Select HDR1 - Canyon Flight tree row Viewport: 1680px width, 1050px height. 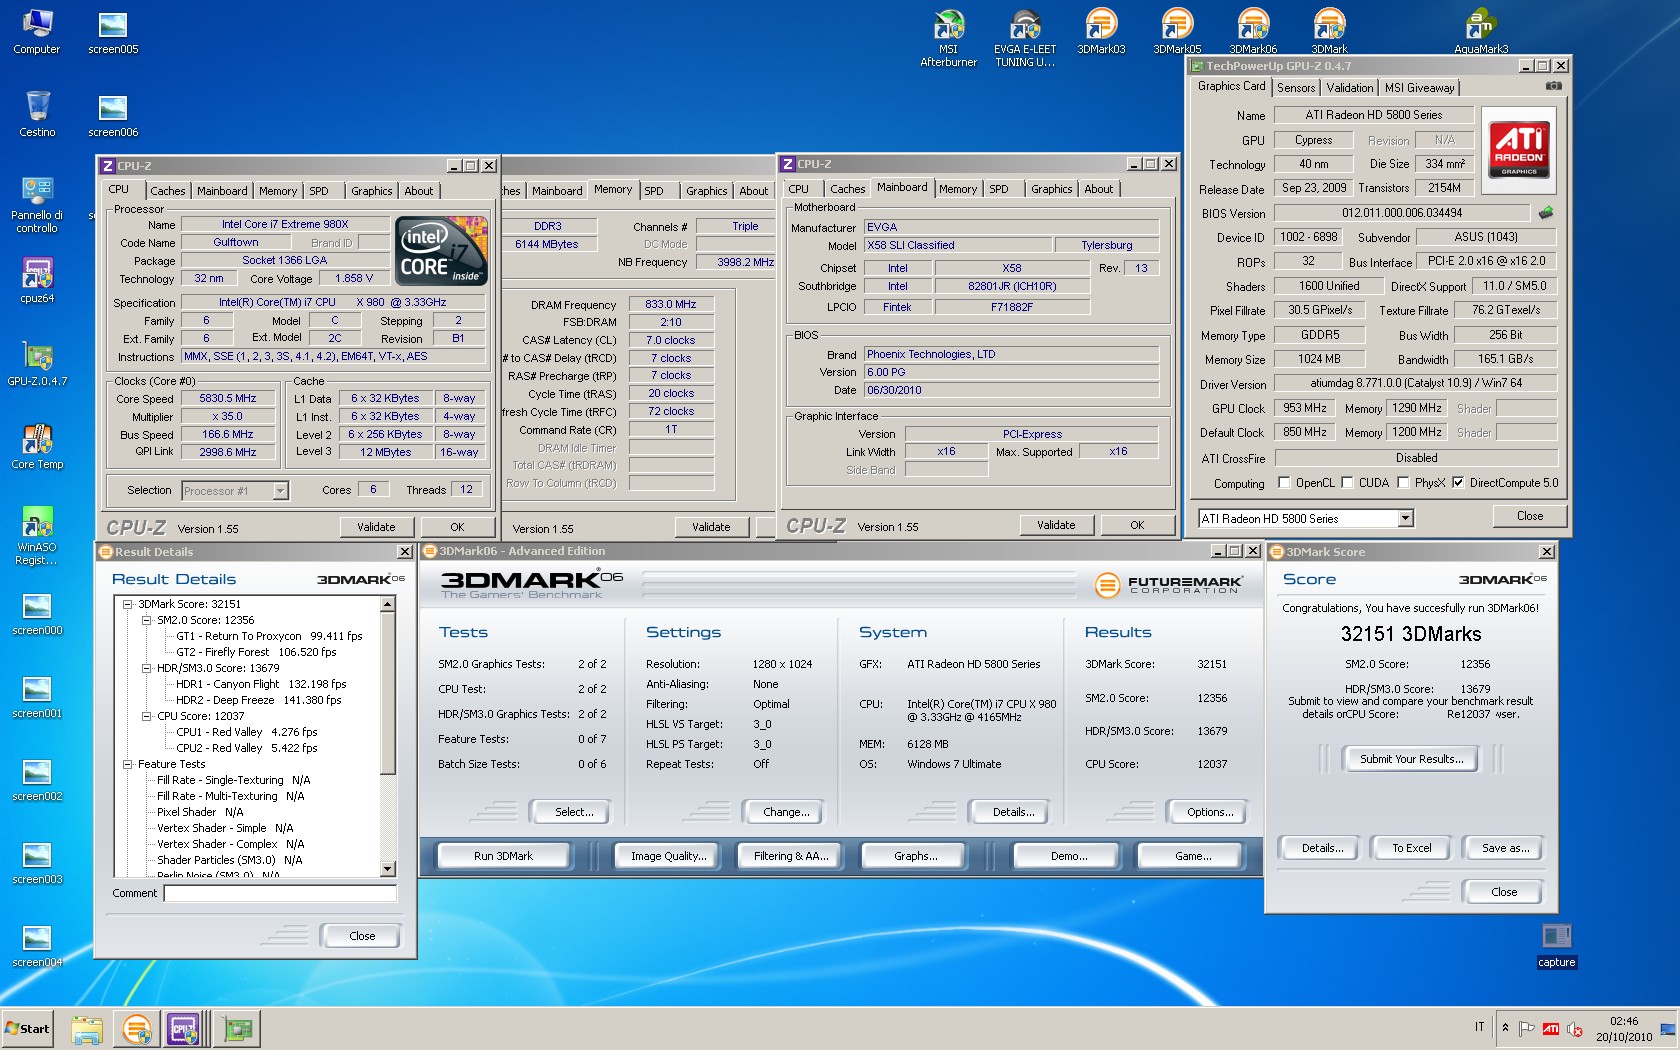[261, 684]
